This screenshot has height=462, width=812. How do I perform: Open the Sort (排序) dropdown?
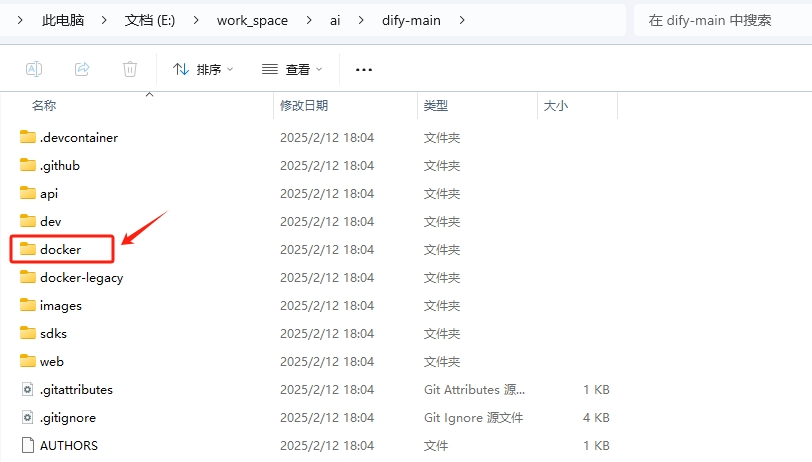(202, 69)
